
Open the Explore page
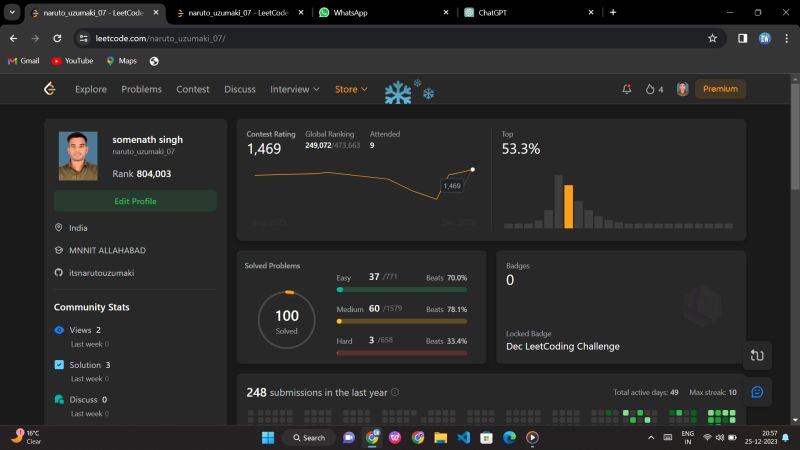click(x=91, y=89)
